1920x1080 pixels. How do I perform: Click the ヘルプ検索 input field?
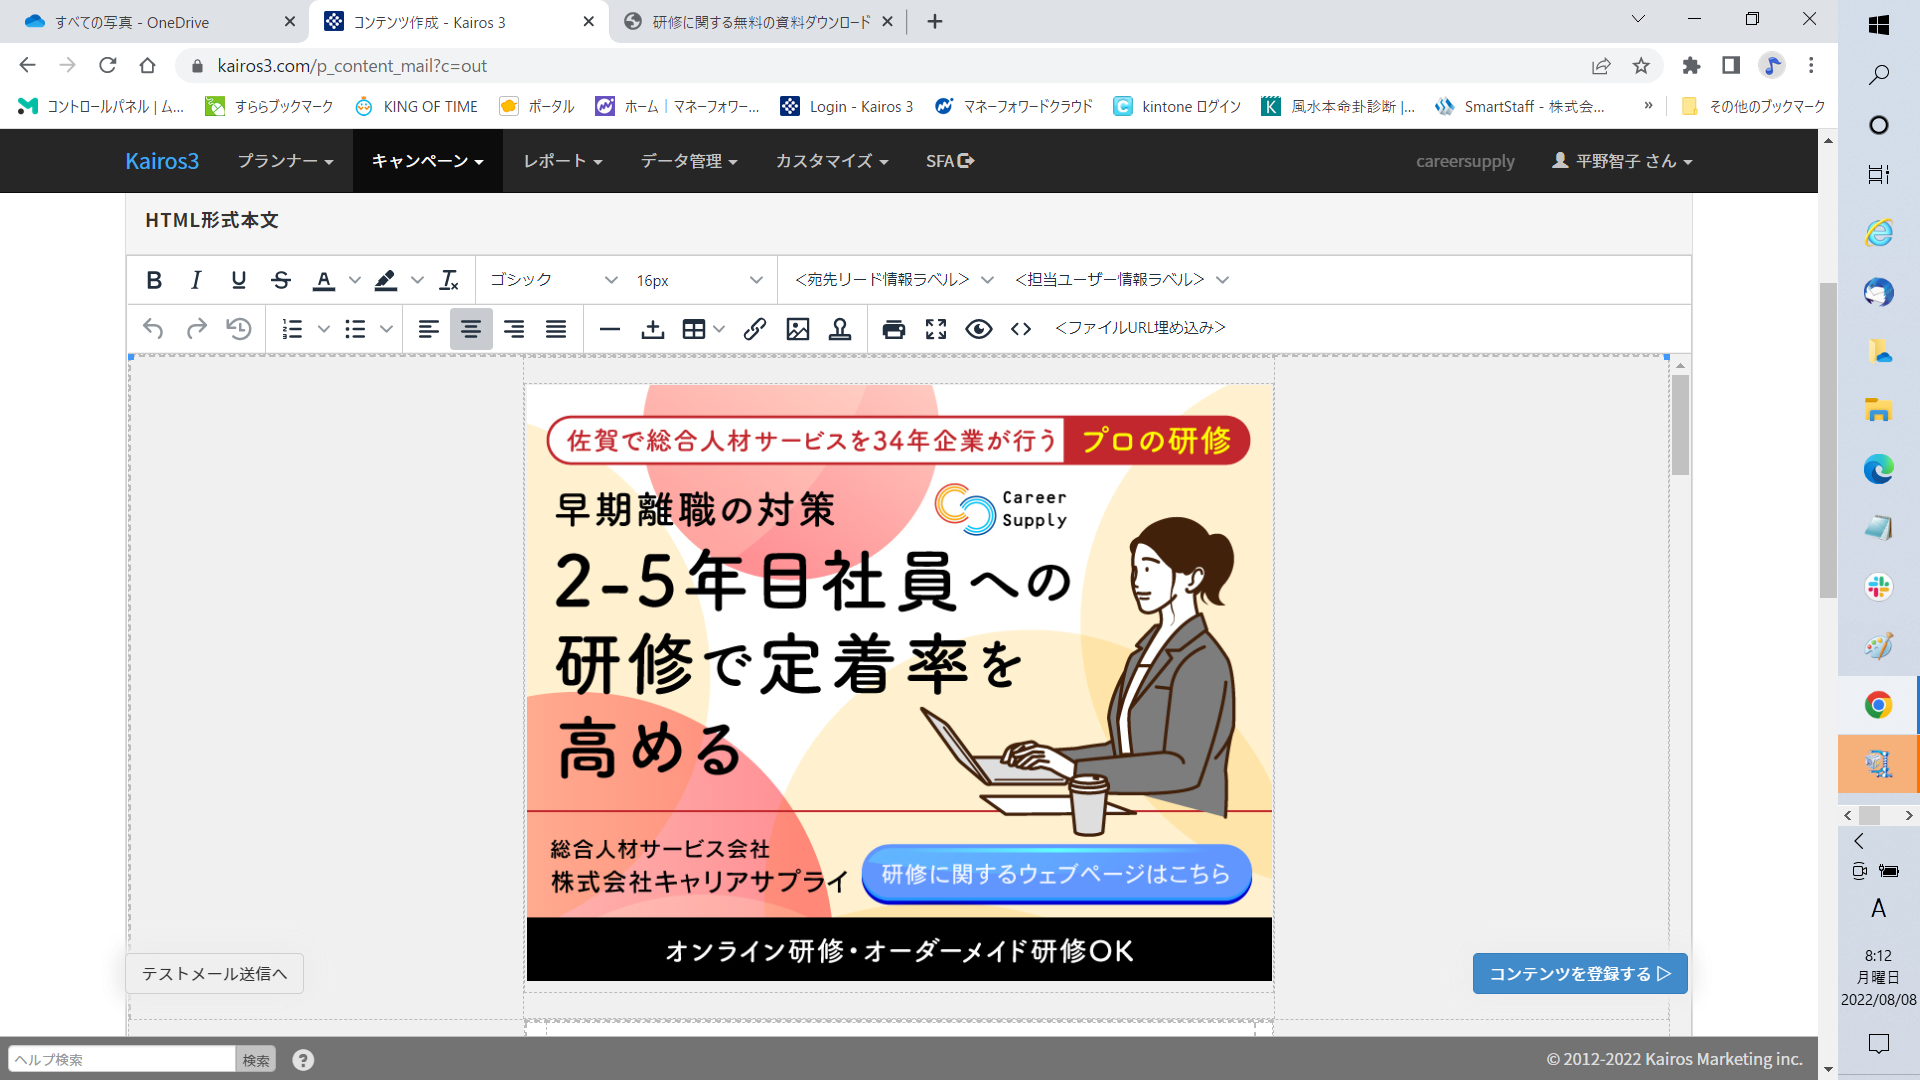[x=121, y=1060]
